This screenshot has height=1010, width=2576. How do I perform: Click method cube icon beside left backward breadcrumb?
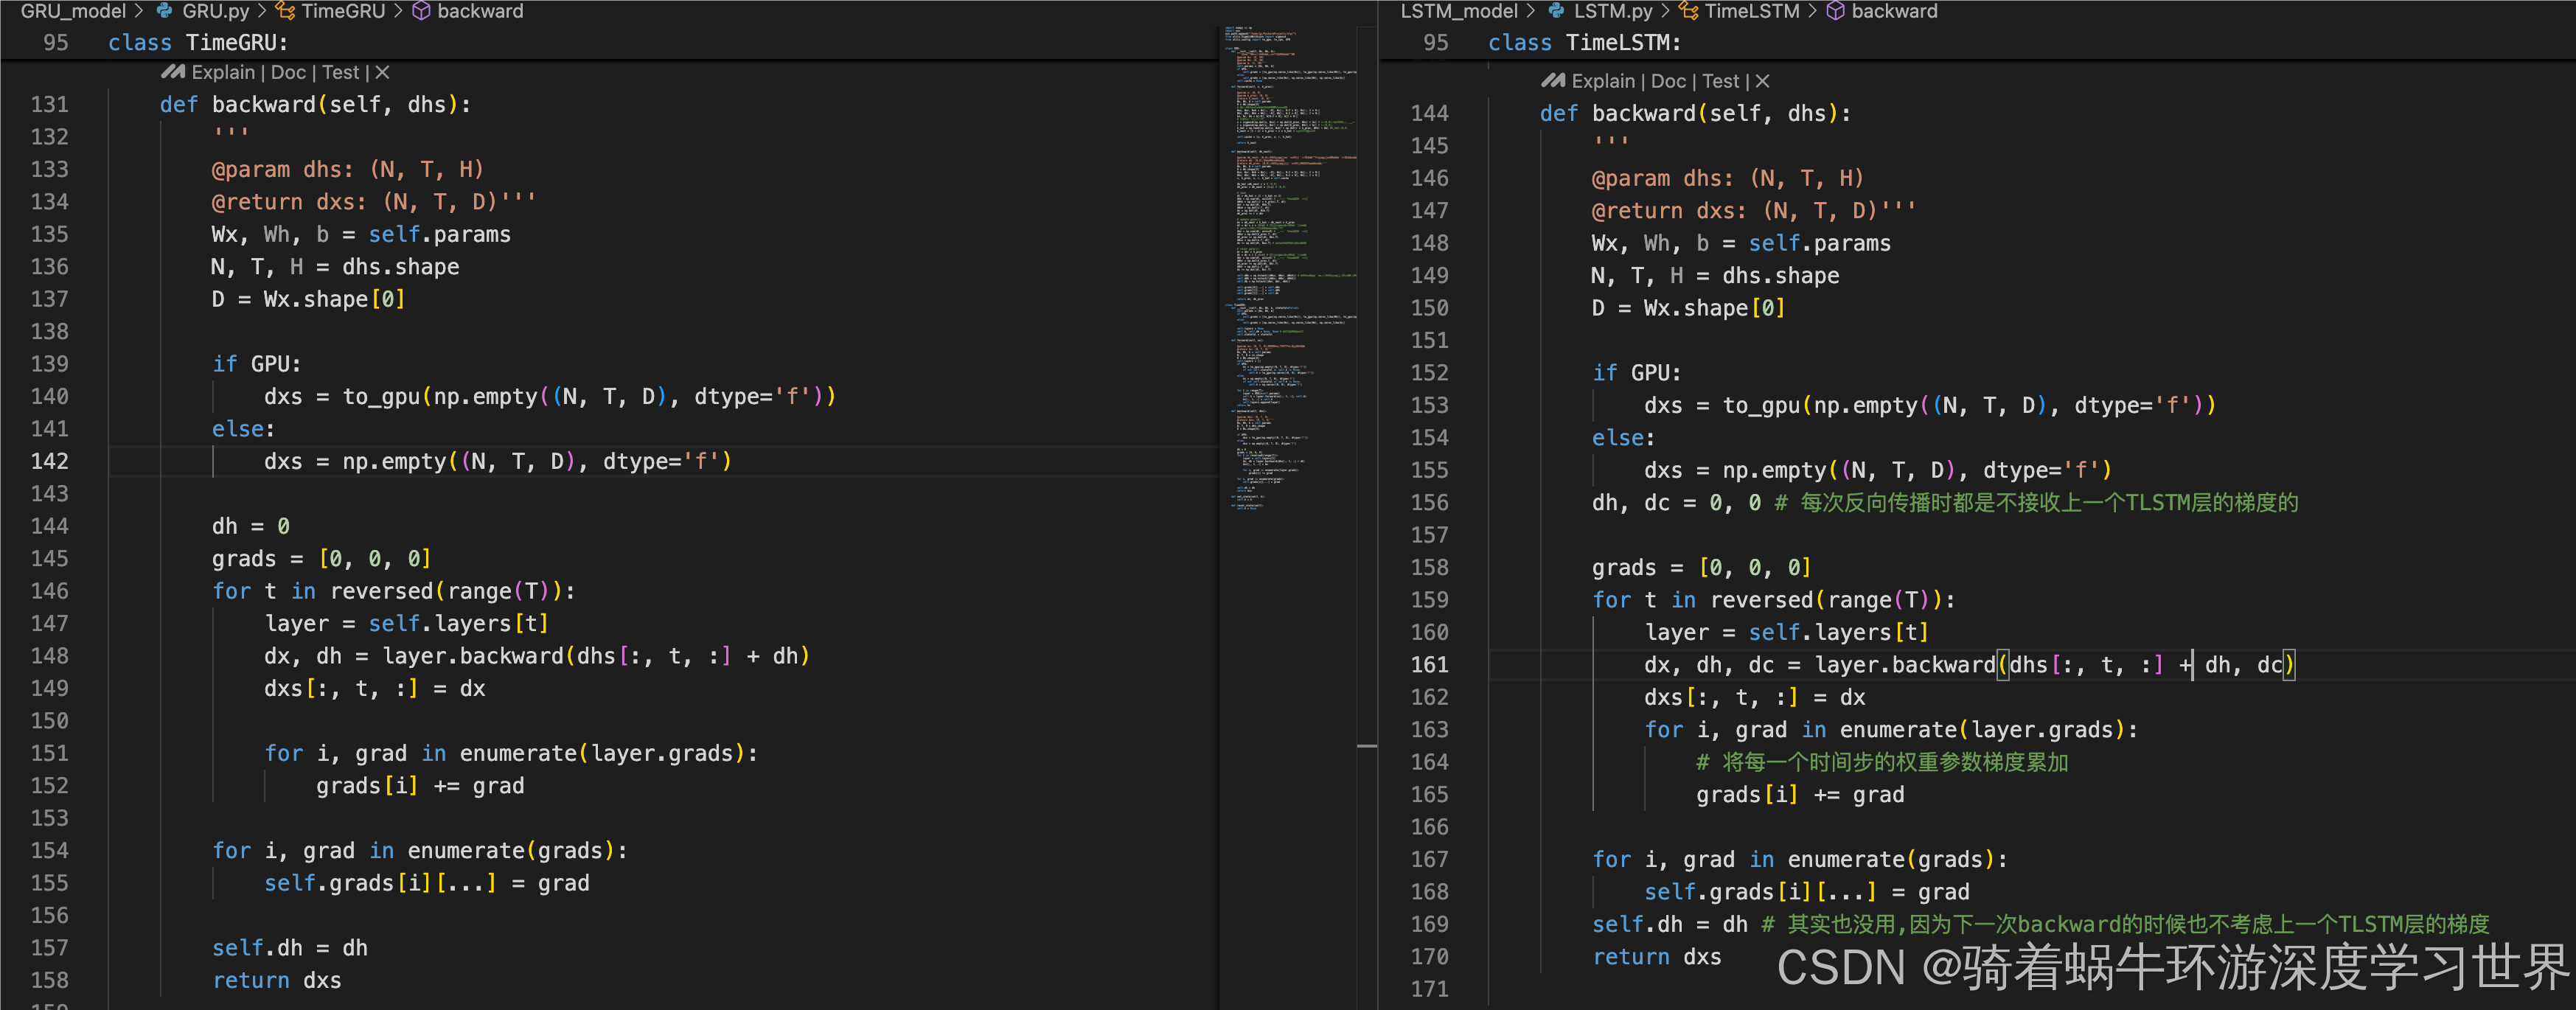click(x=421, y=11)
